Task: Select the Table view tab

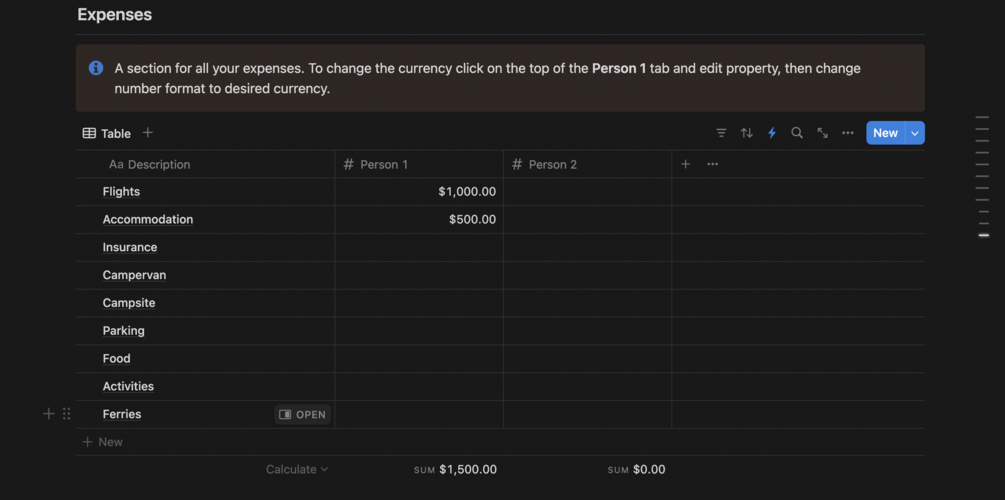Action: tap(106, 133)
